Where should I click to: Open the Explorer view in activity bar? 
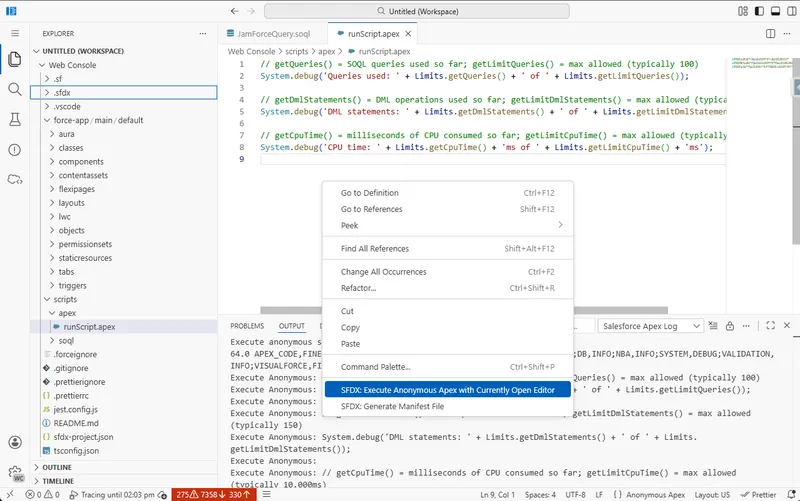point(15,59)
